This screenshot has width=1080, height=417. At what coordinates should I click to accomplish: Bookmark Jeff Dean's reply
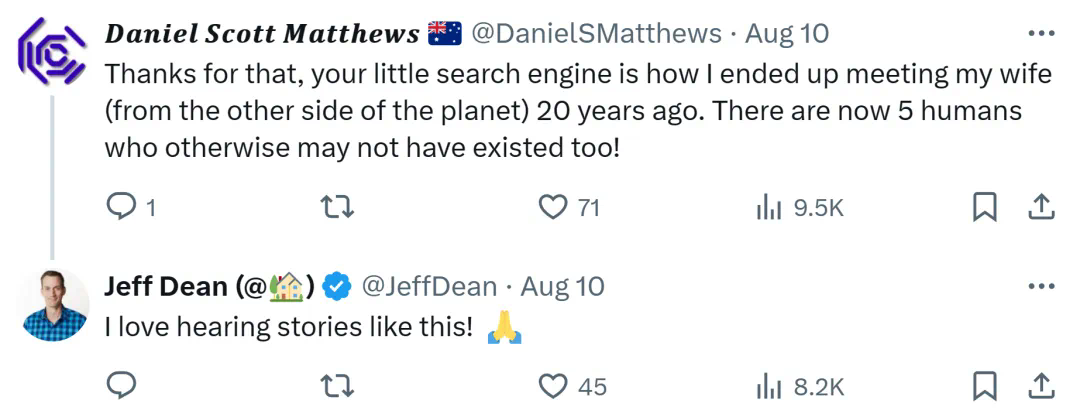(x=985, y=385)
